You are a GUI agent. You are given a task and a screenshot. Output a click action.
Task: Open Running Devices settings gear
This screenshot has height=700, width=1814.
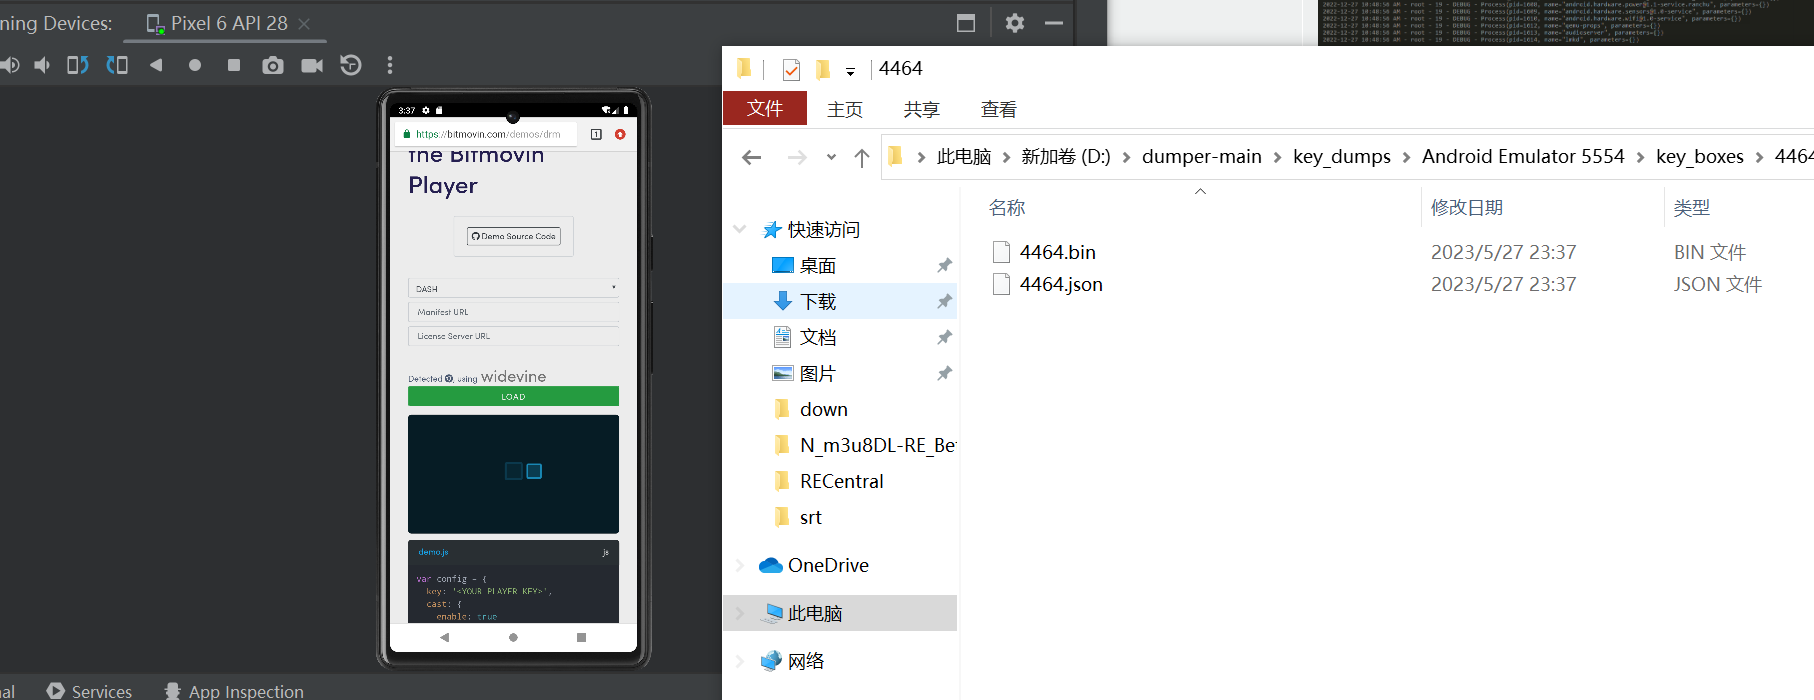coord(1015,23)
